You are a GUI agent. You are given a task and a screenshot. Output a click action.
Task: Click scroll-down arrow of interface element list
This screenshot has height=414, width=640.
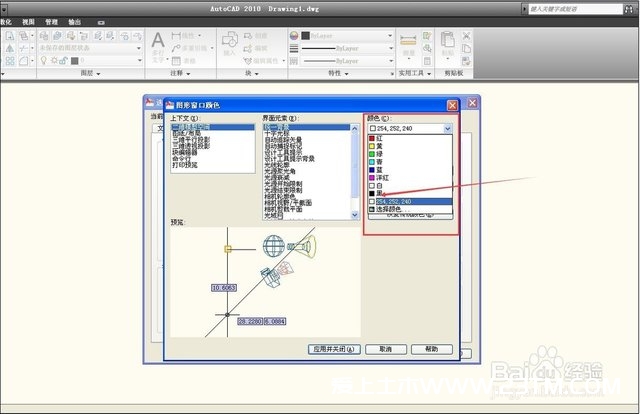click(355, 215)
